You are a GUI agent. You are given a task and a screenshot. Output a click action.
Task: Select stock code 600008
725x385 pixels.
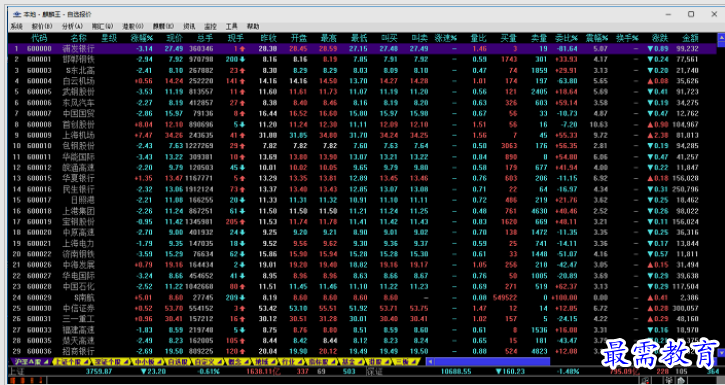(x=39, y=124)
